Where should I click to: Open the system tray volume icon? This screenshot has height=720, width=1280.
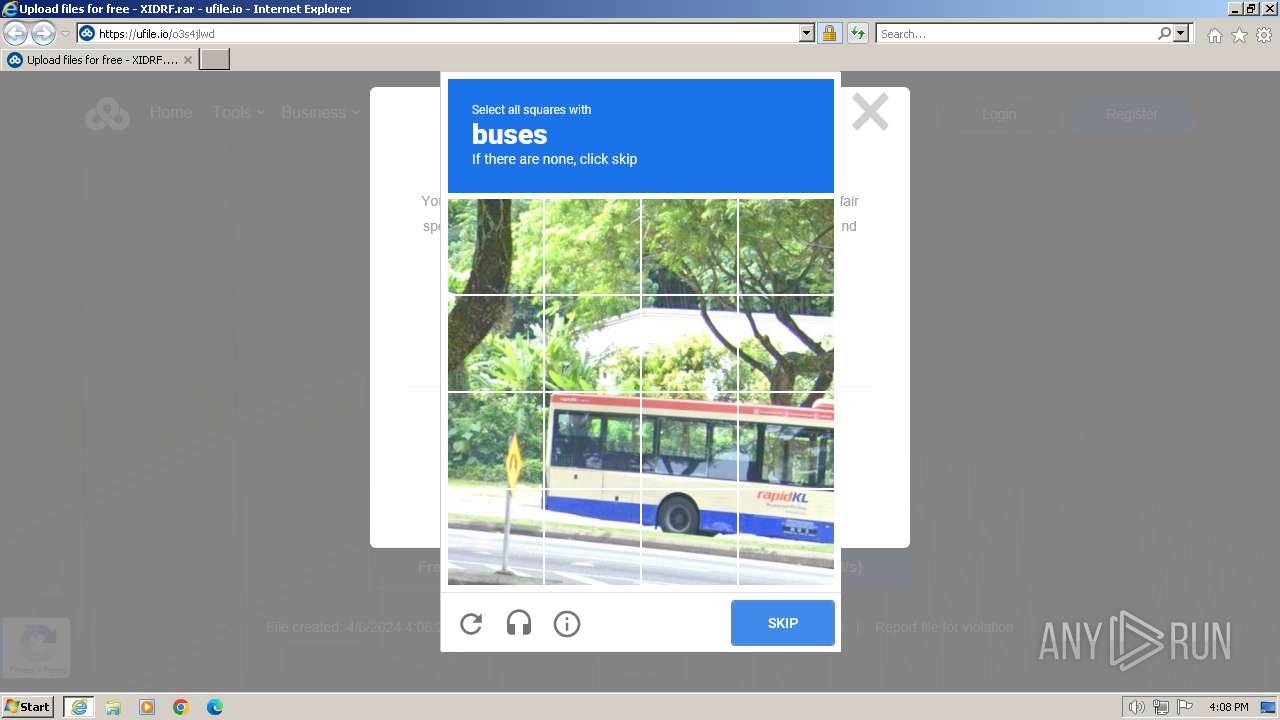tap(1137, 707)
